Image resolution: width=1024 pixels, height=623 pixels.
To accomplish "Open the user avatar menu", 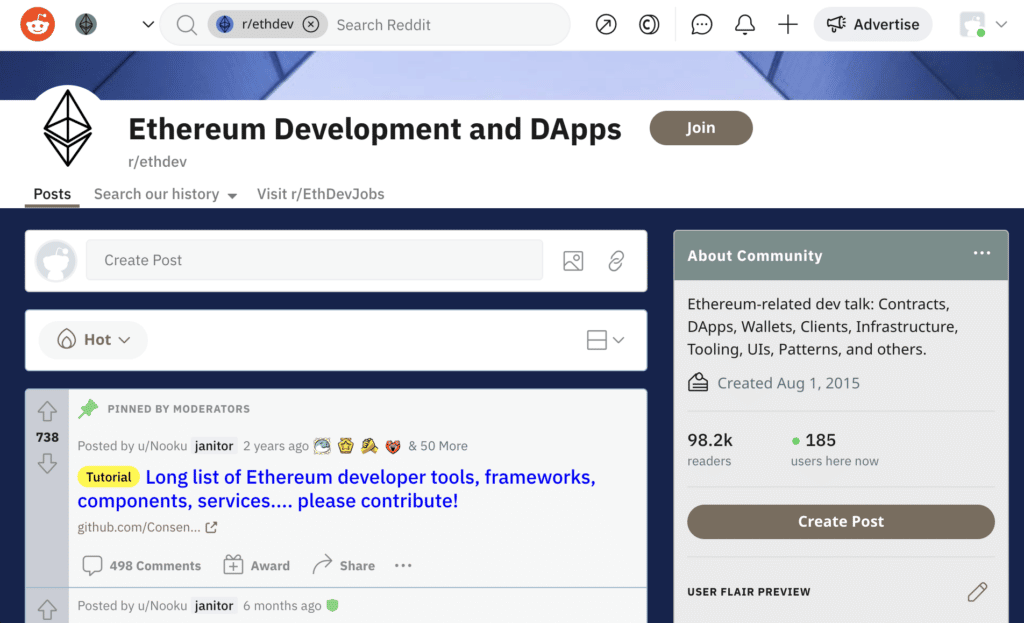I will click(972, 24).
